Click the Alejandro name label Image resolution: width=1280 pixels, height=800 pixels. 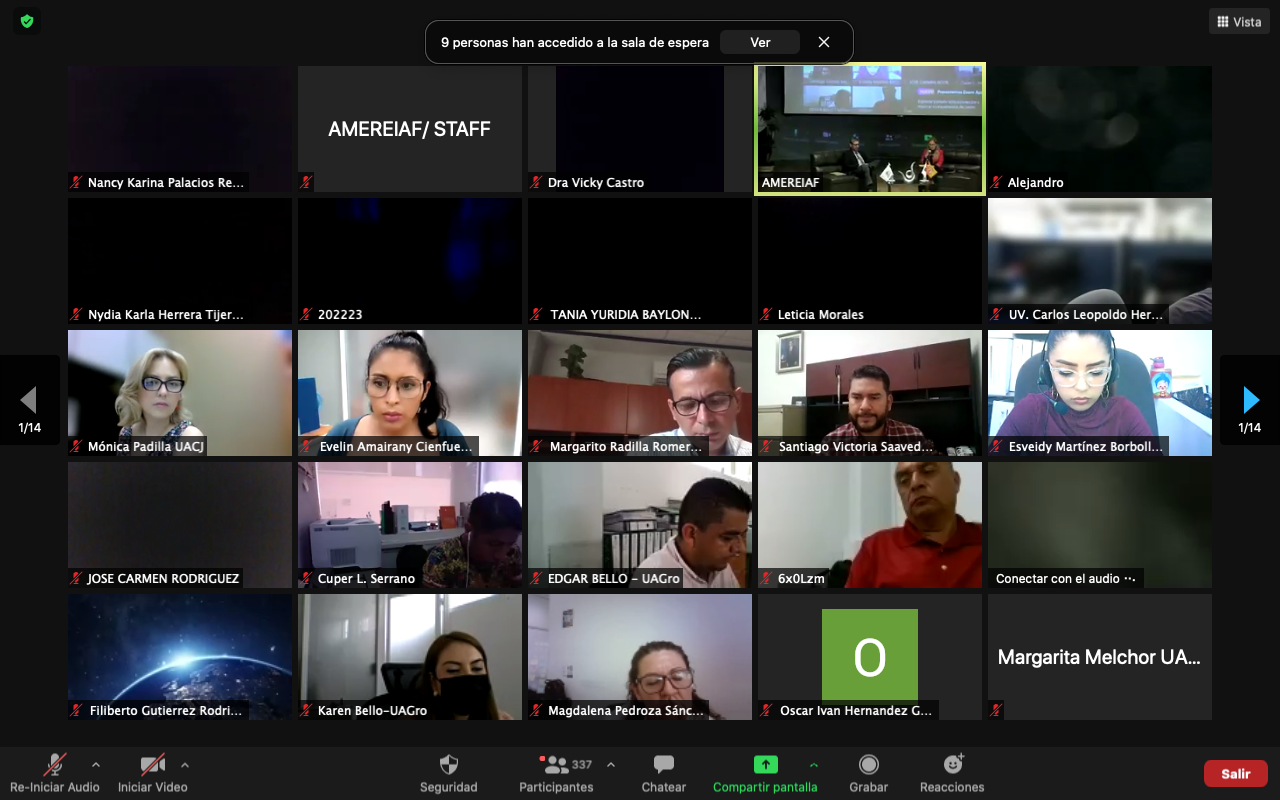[x=1036, y=183]
